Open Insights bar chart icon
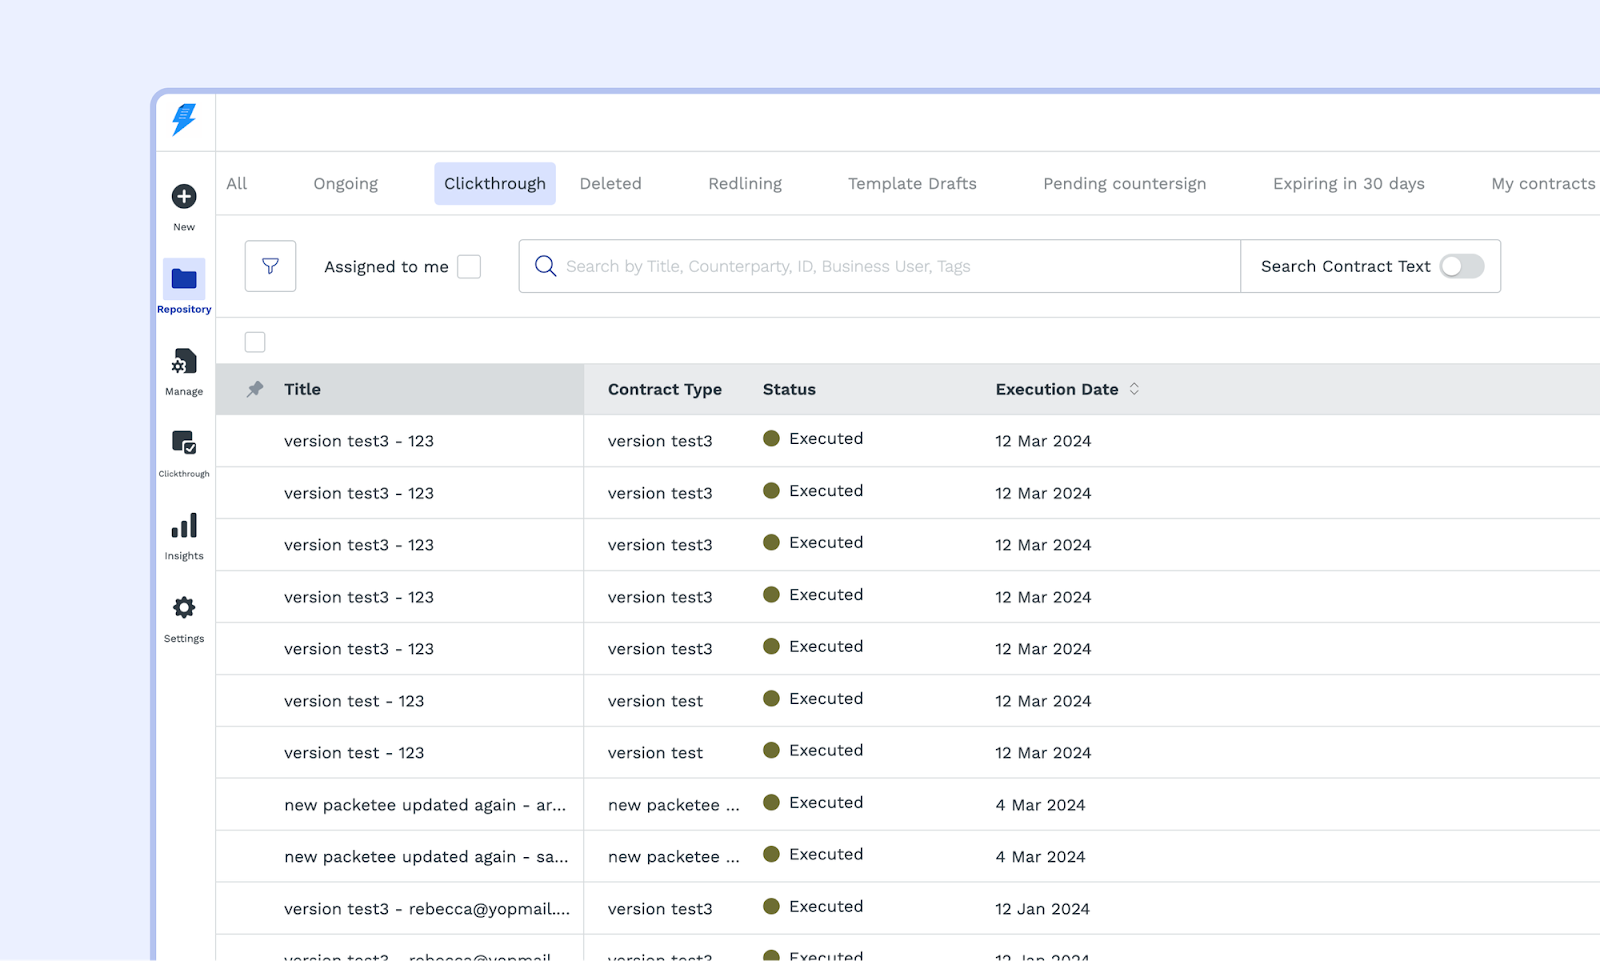This screenshot has height=961, width=1600. (184, 526)
